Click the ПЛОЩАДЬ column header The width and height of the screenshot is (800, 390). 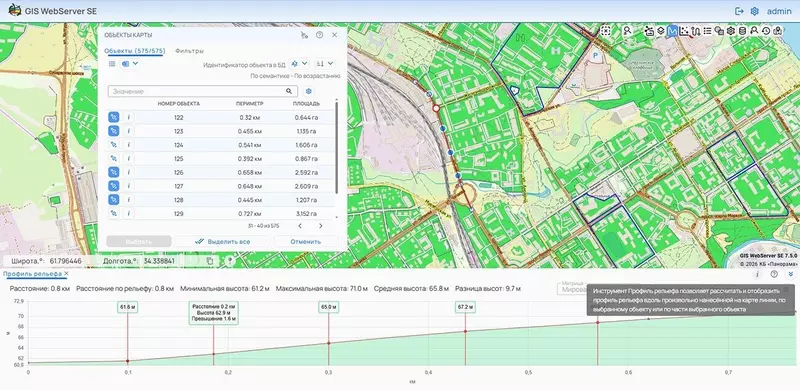(x=306, y=104)
